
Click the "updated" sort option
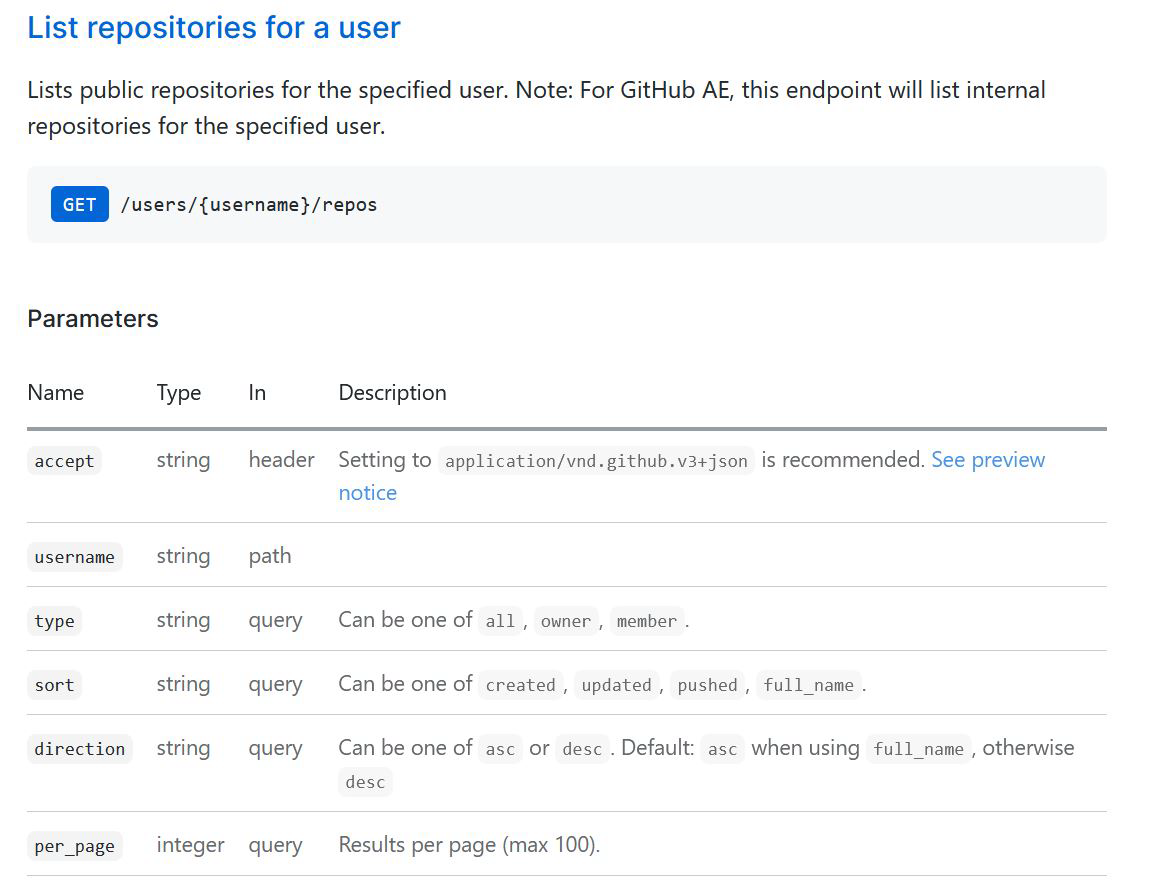coord(616,685)
